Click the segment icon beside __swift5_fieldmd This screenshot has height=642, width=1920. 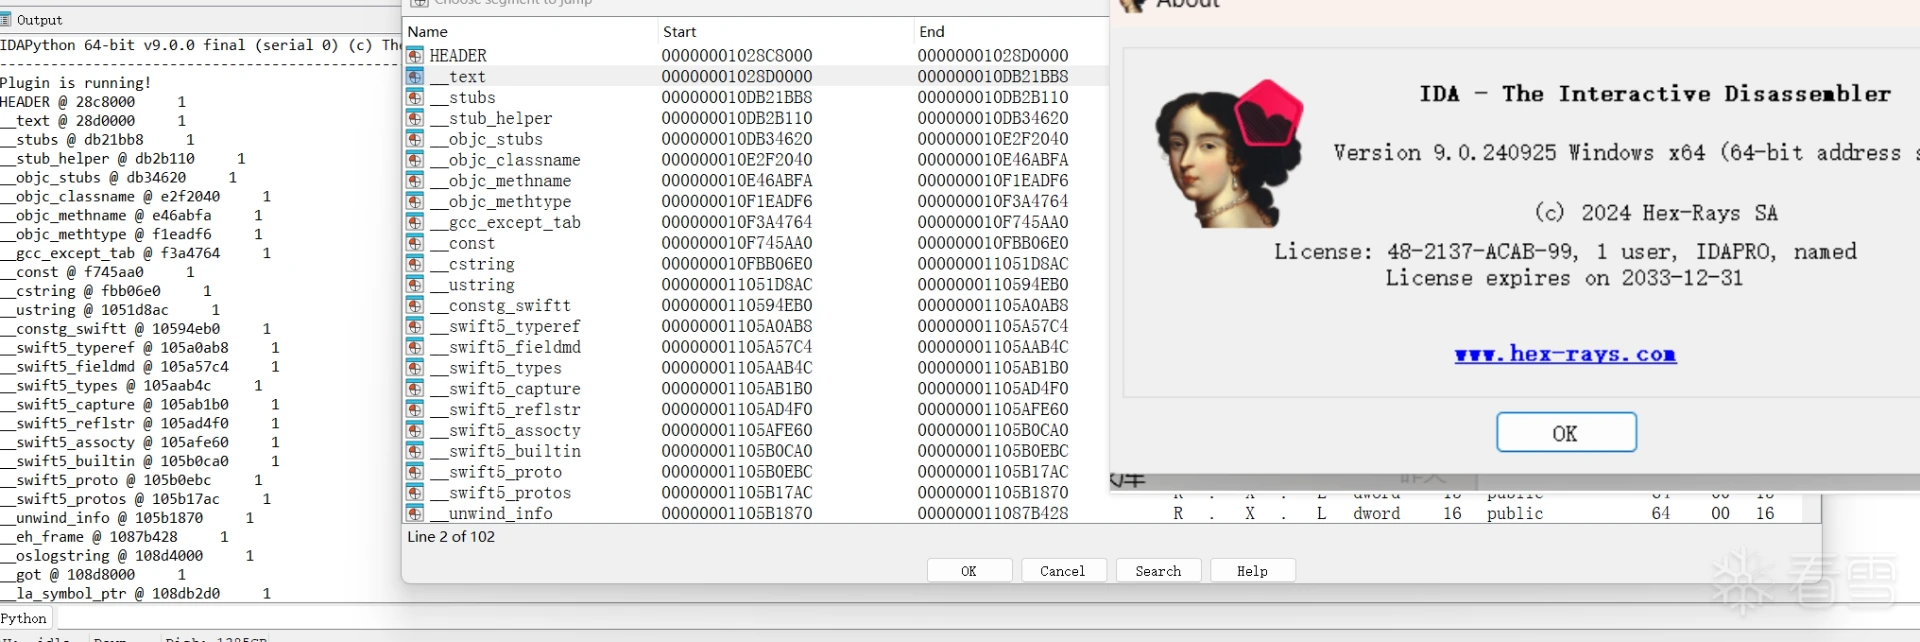(x=414, y=347)
